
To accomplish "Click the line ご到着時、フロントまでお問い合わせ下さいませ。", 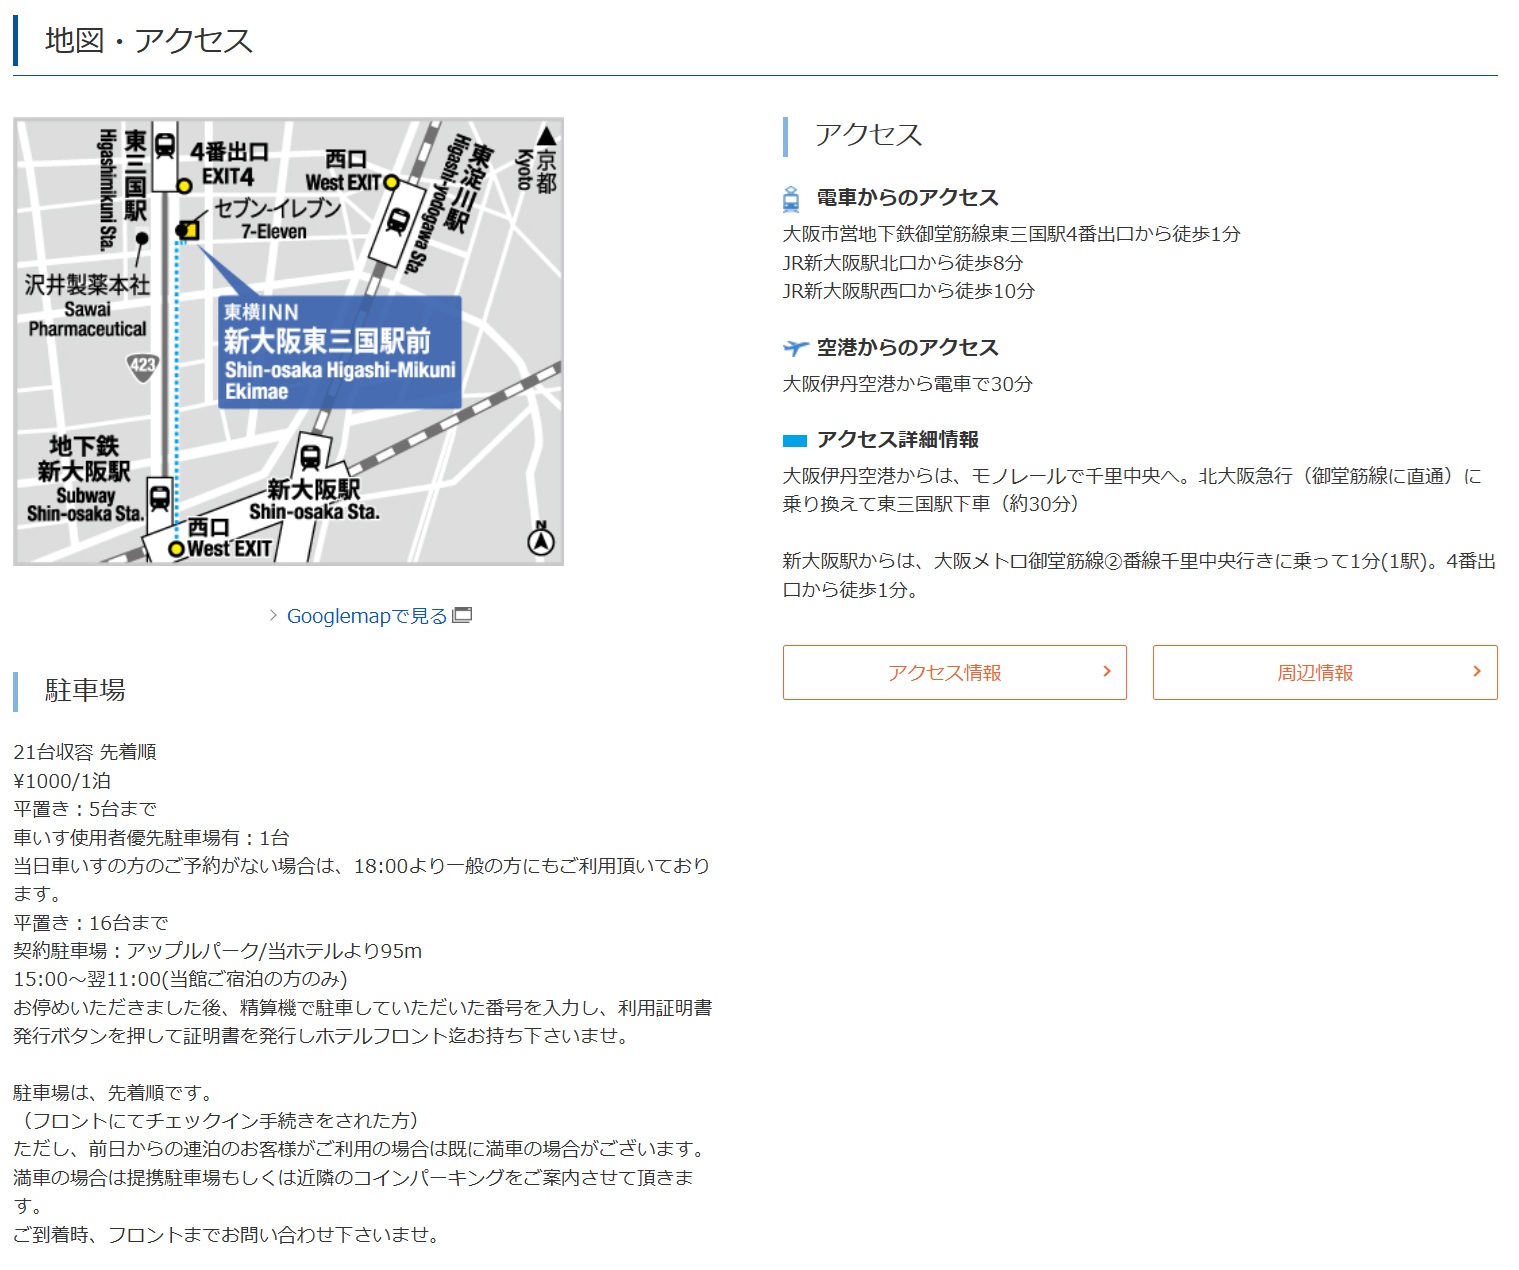I will (228, 1235).
